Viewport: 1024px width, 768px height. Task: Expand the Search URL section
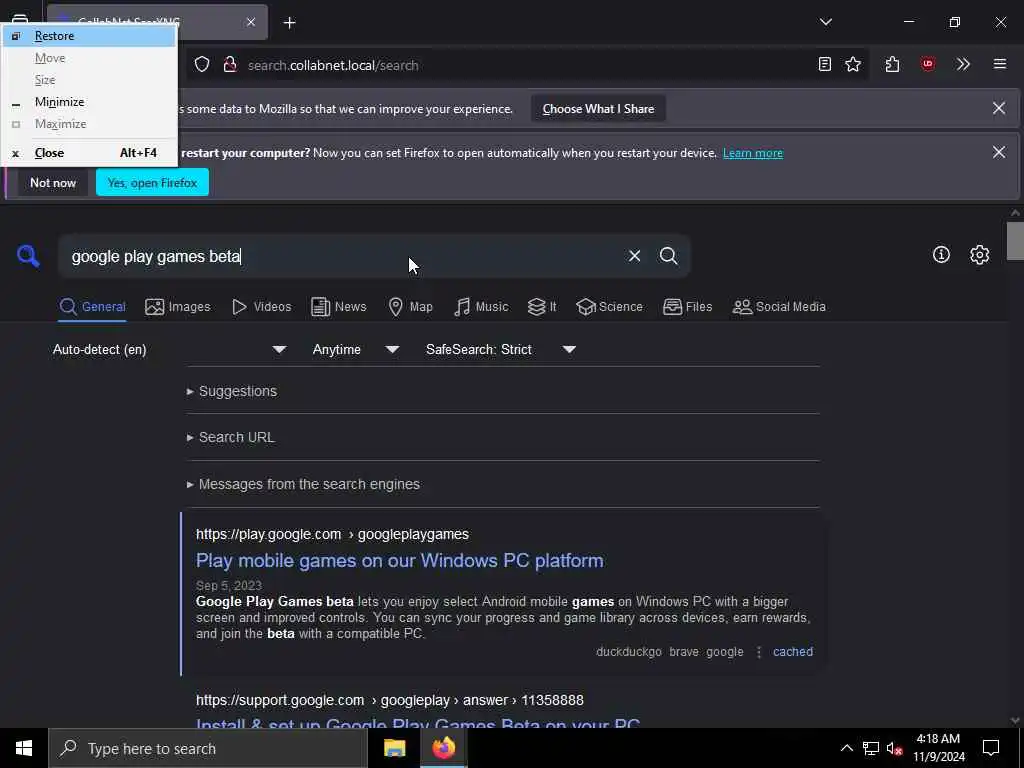pos(231,438)
